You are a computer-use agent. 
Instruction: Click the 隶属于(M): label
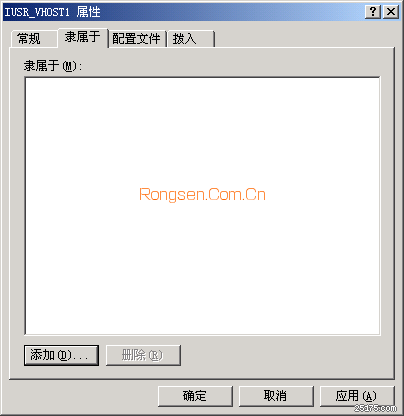pyautogui.click(x=53, y=66)
